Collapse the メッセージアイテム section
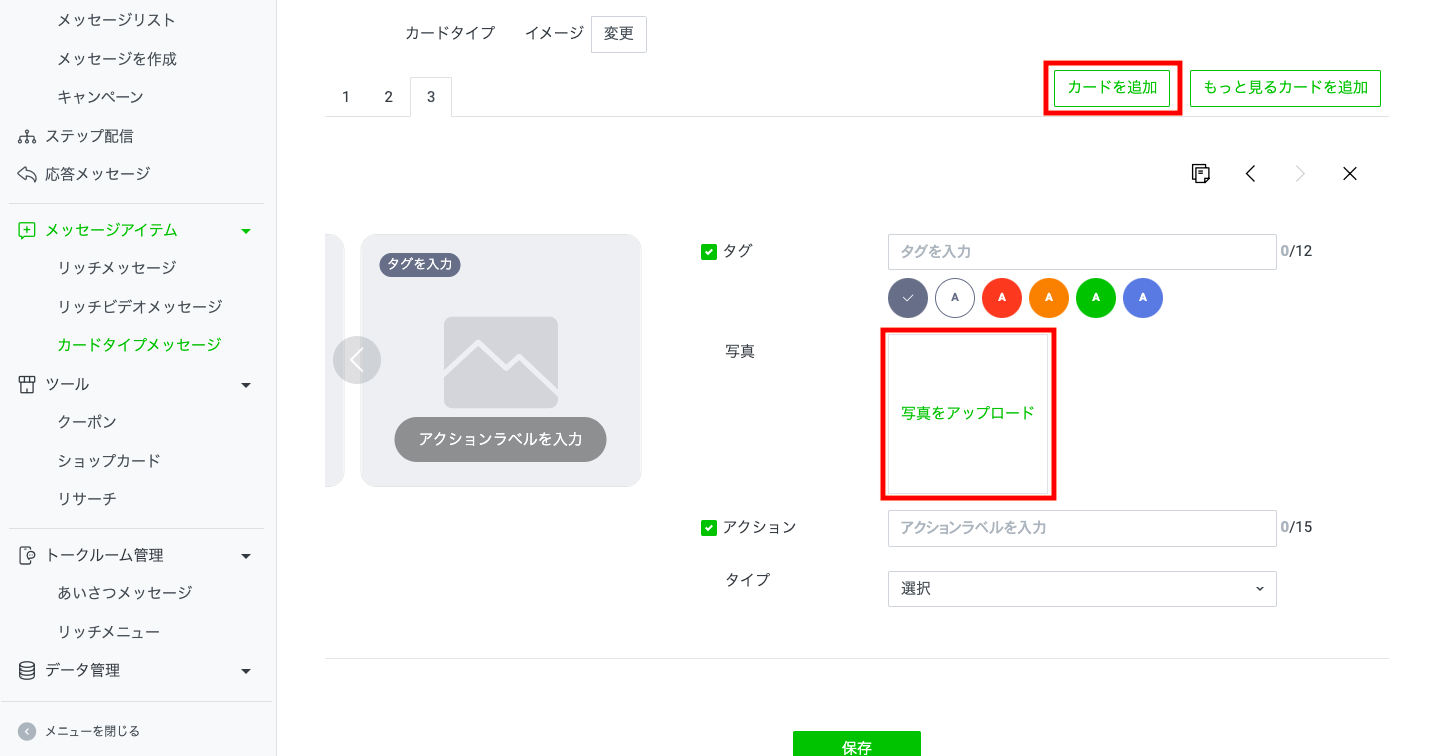The width and height of the screenshot is (1429, 756). click(x=246, y=231)
